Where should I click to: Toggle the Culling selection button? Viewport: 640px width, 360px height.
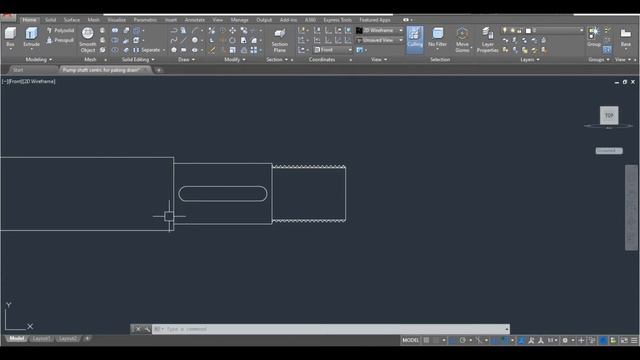click(x=415, y=40)
